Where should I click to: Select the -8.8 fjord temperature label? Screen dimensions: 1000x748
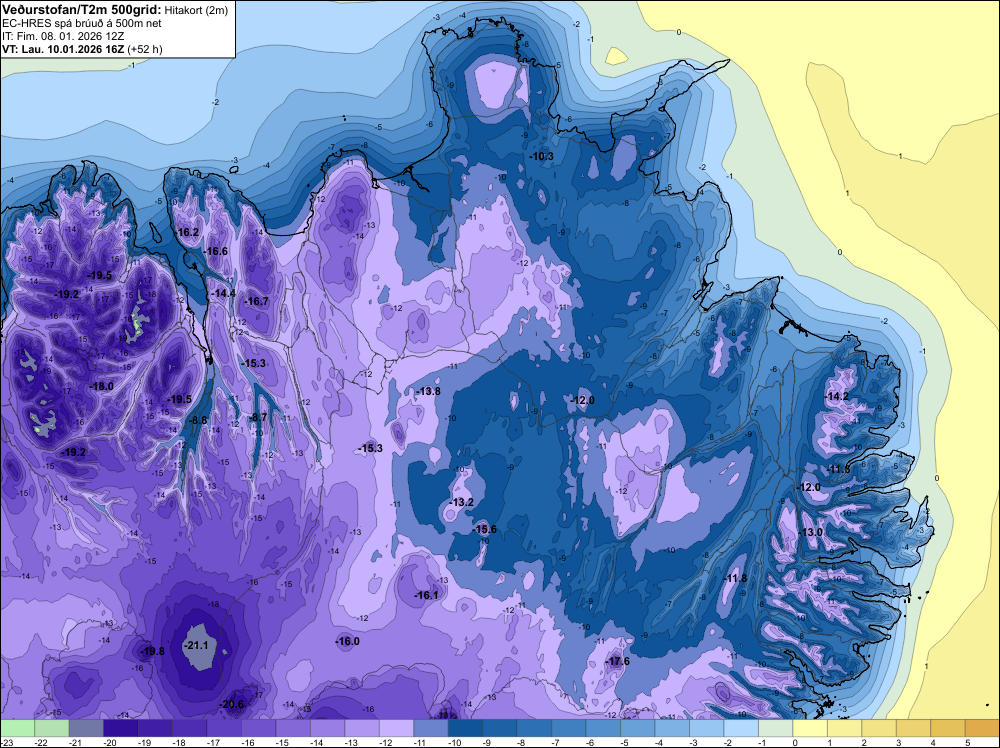(199, 420)
